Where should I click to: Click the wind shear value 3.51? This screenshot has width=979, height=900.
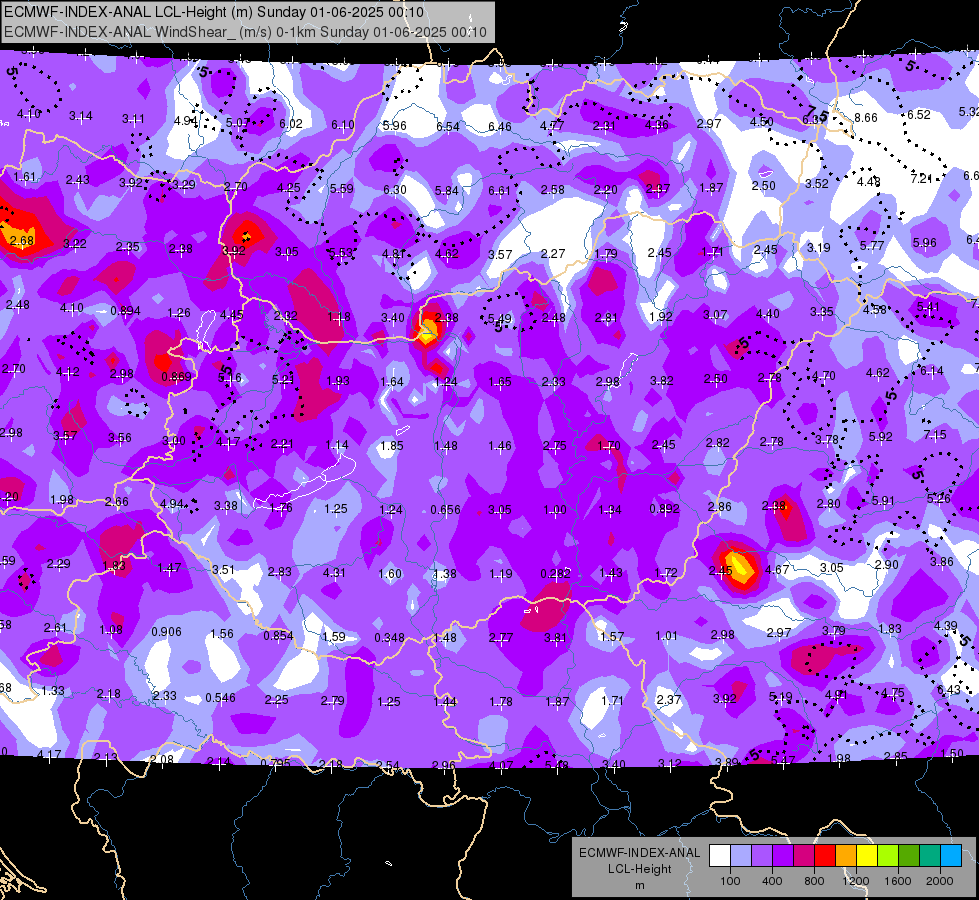[223, 569]
